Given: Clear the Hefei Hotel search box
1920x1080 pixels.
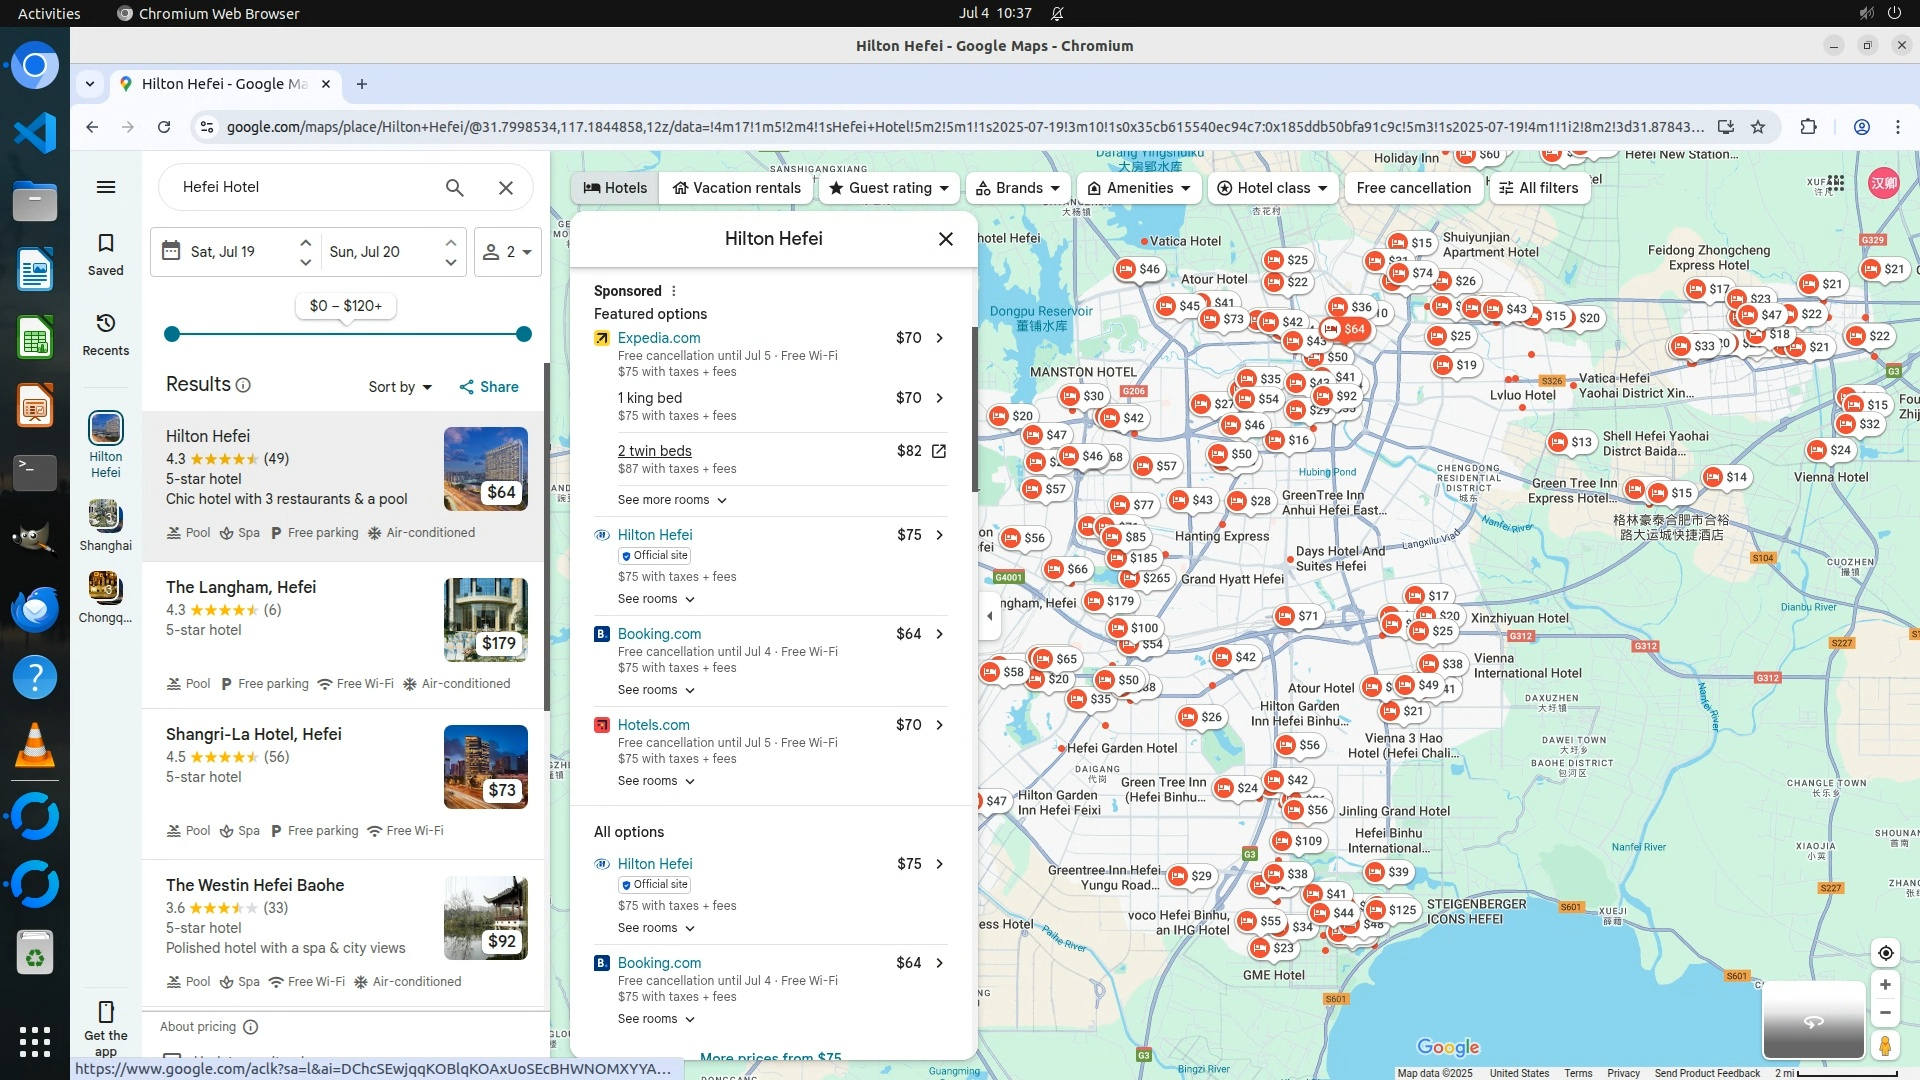Looking at the screenshot, I should (x=506, y=188).
